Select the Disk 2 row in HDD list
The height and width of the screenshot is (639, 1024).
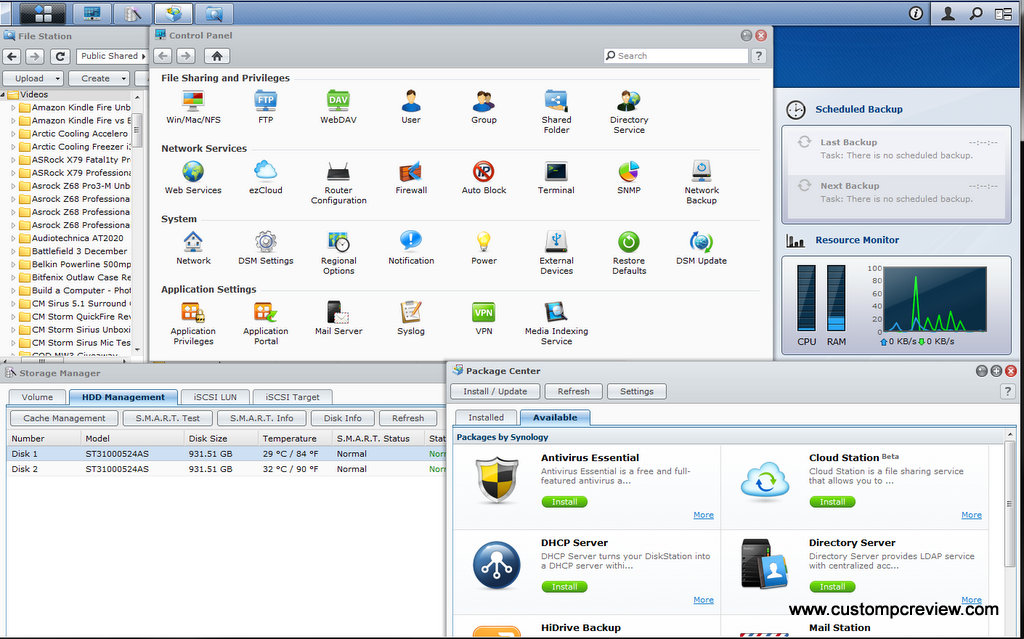(x=226, y=469)
